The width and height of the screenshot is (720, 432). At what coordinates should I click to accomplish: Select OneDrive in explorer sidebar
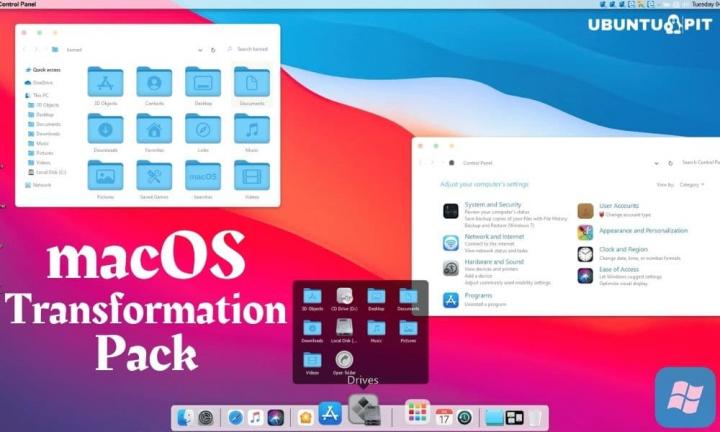click(x=39, y=83)
